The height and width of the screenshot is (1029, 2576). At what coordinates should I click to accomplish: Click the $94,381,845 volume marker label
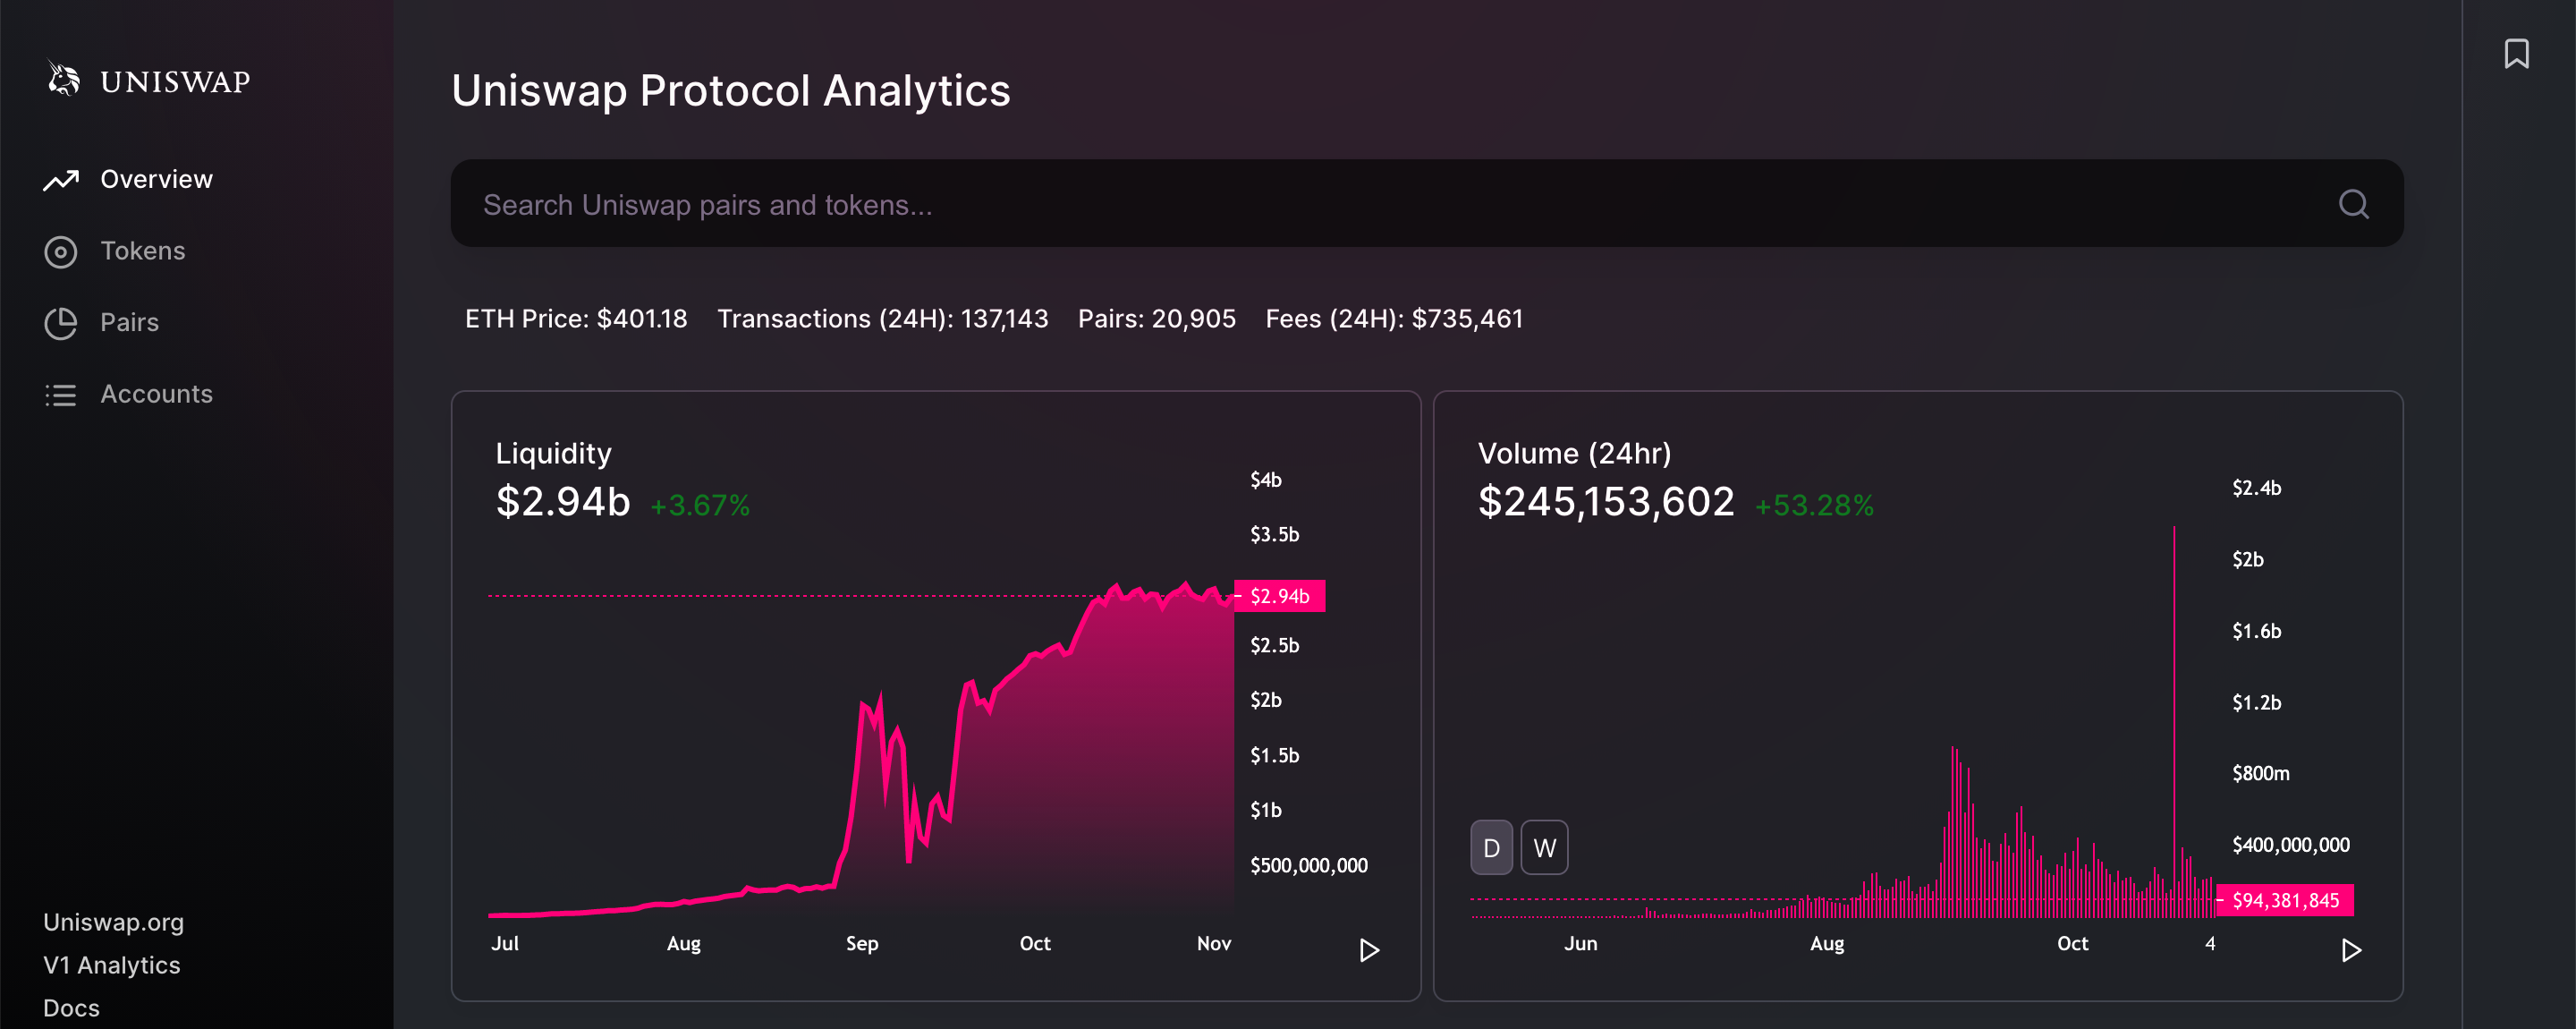coord(2285,900)
